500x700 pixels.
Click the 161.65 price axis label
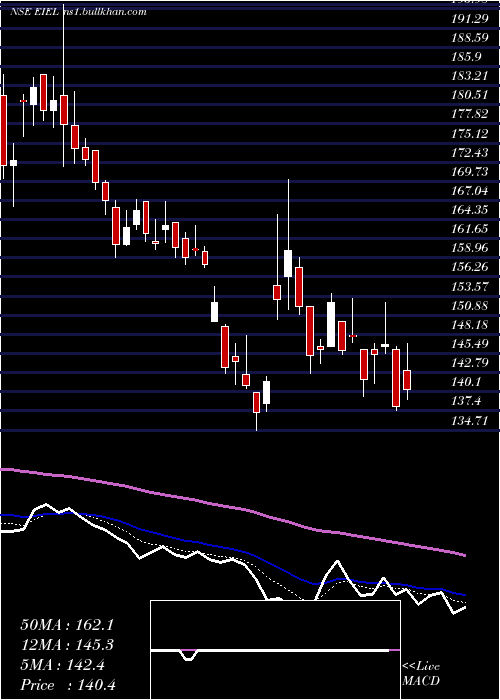(470, 229)
